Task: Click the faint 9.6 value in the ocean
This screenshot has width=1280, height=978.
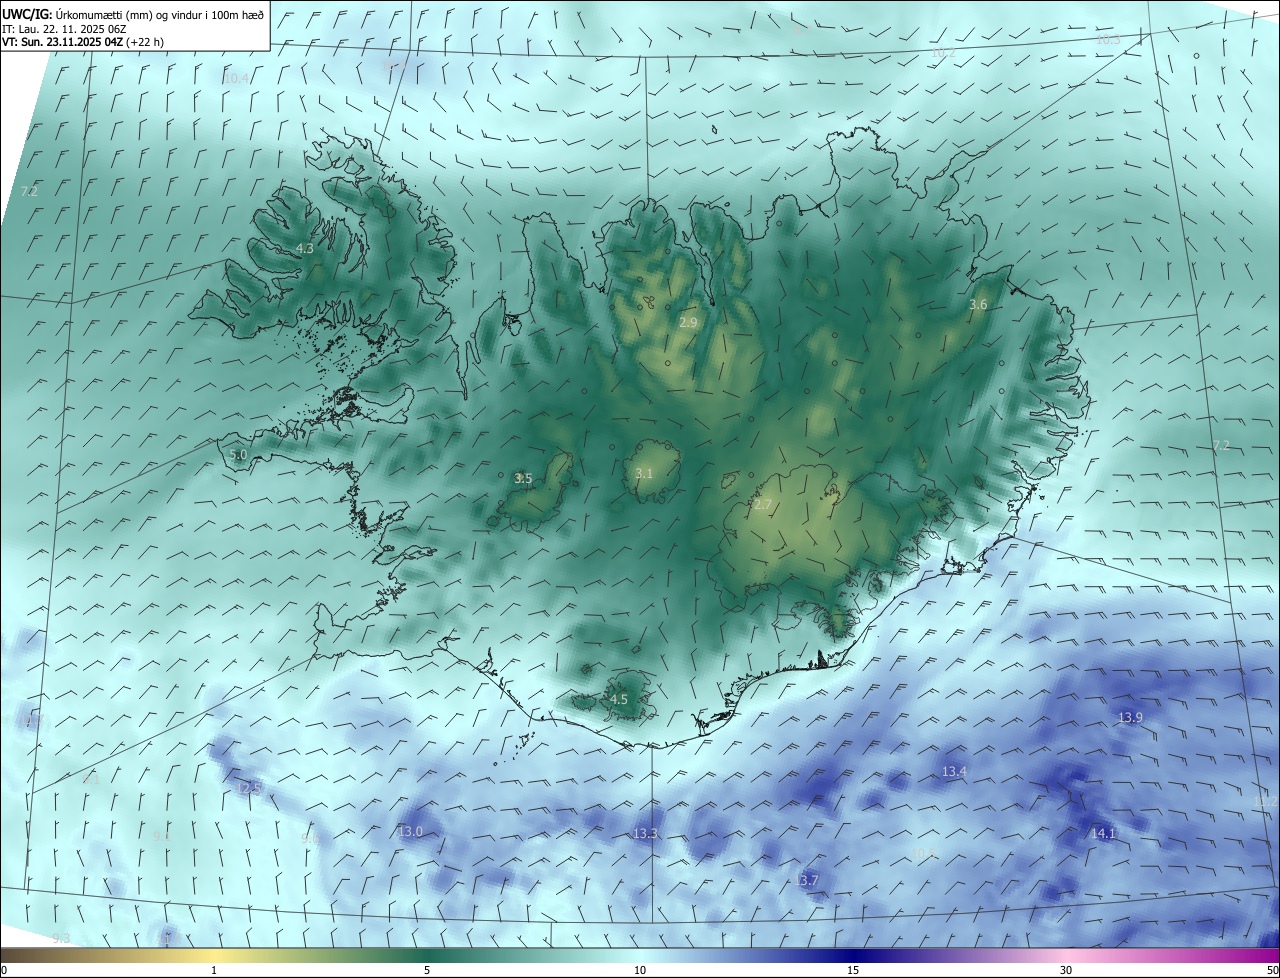Action: point(310,838)
